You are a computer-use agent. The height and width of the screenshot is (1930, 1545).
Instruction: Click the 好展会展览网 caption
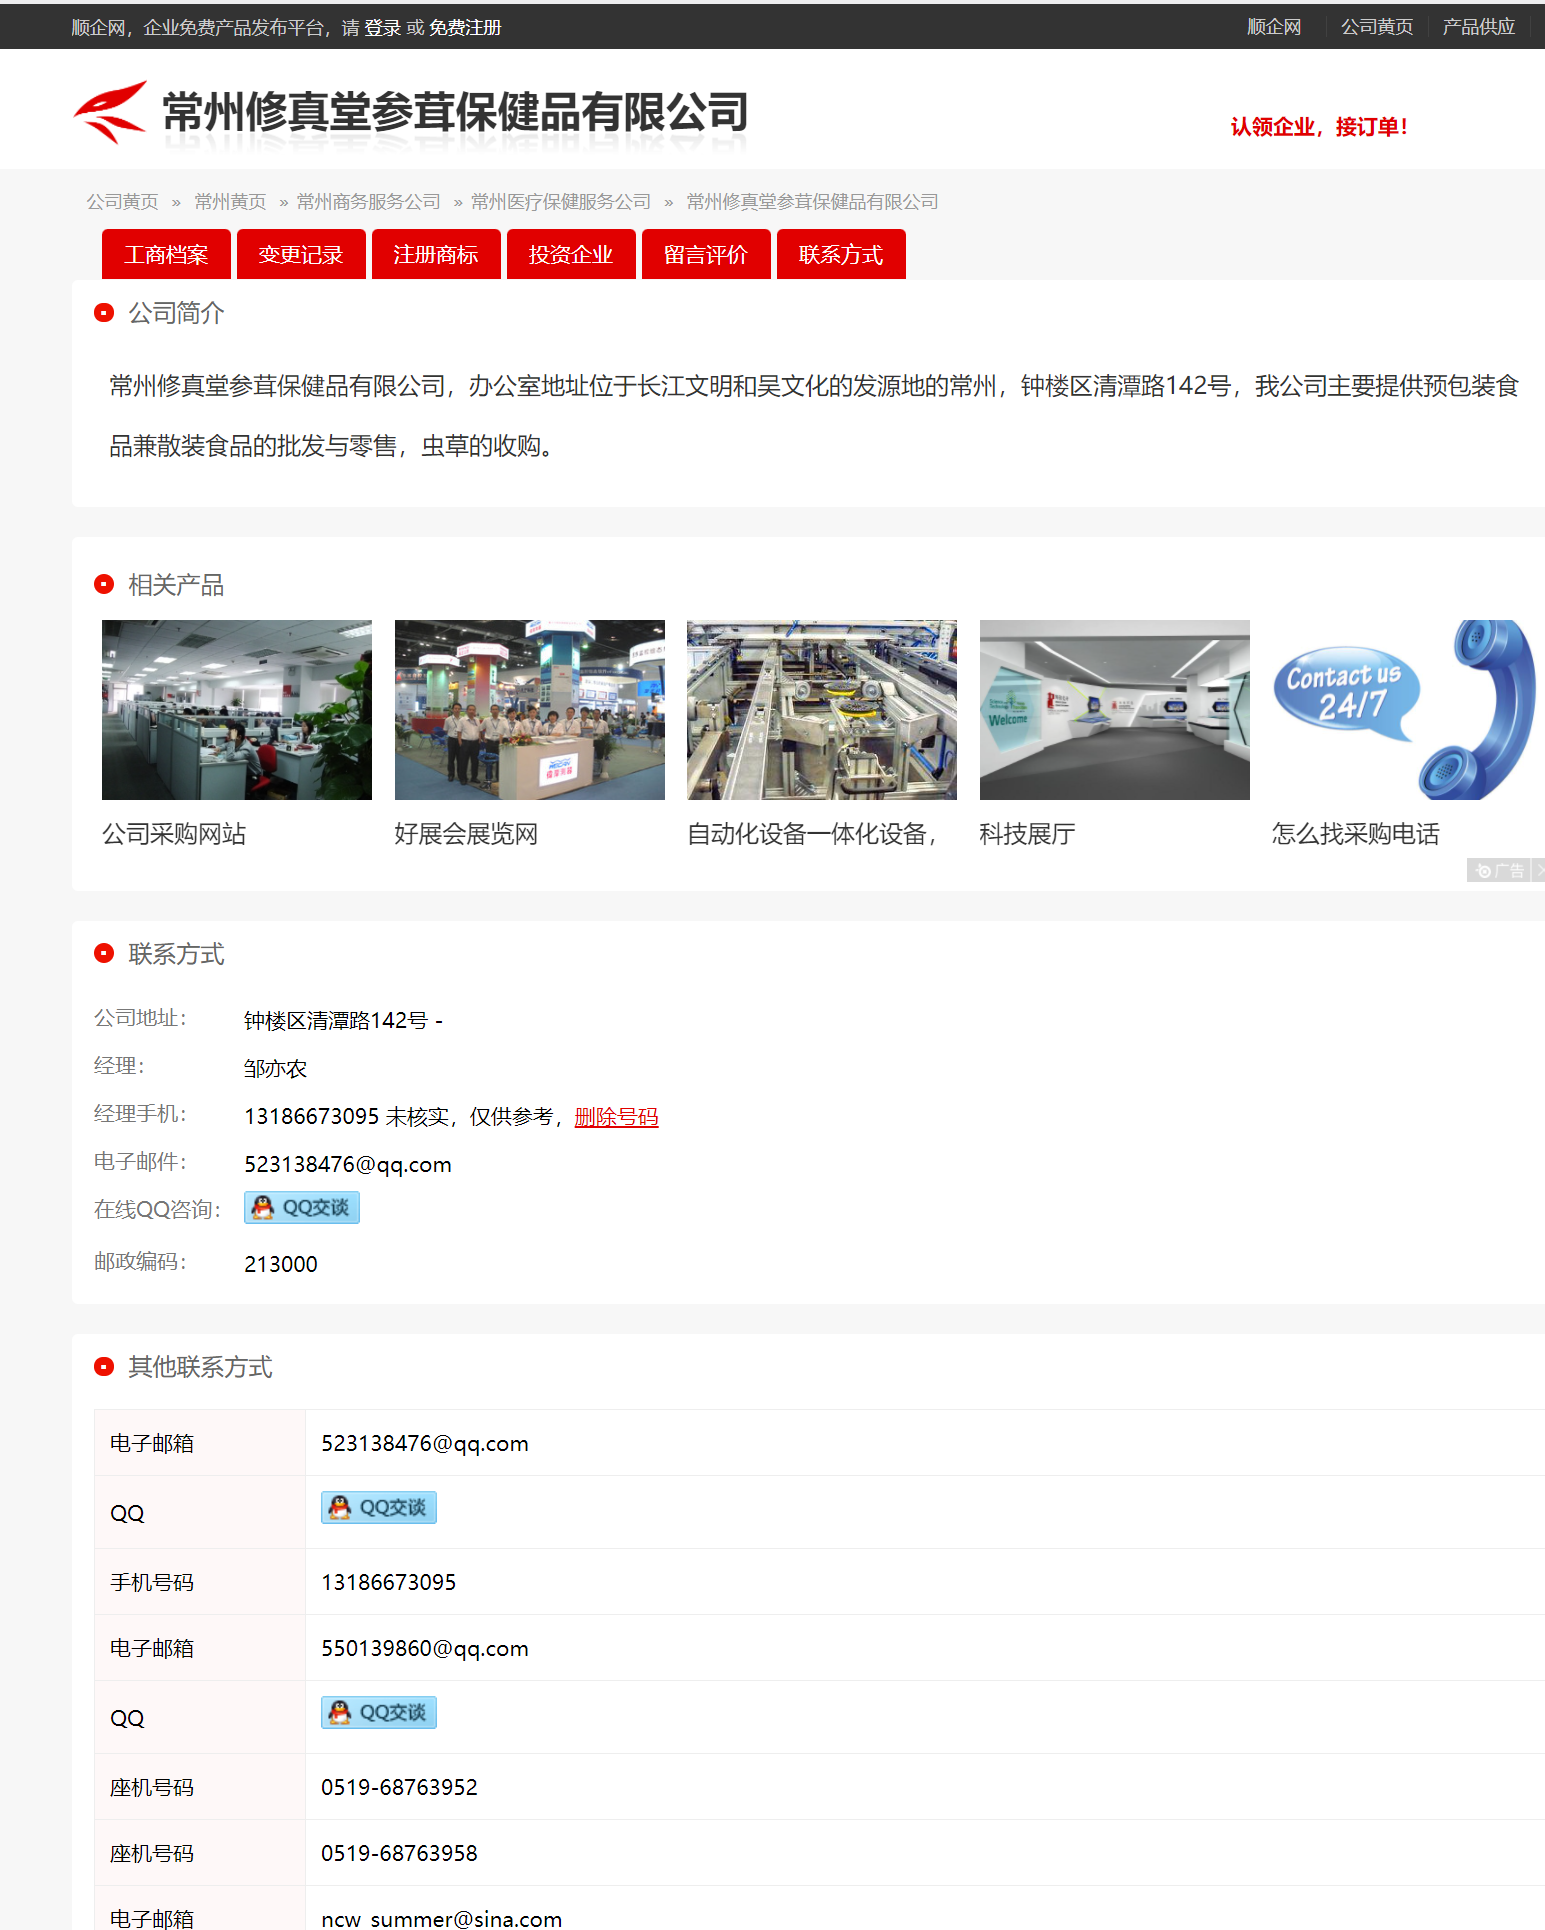click(x=466, y=834)
